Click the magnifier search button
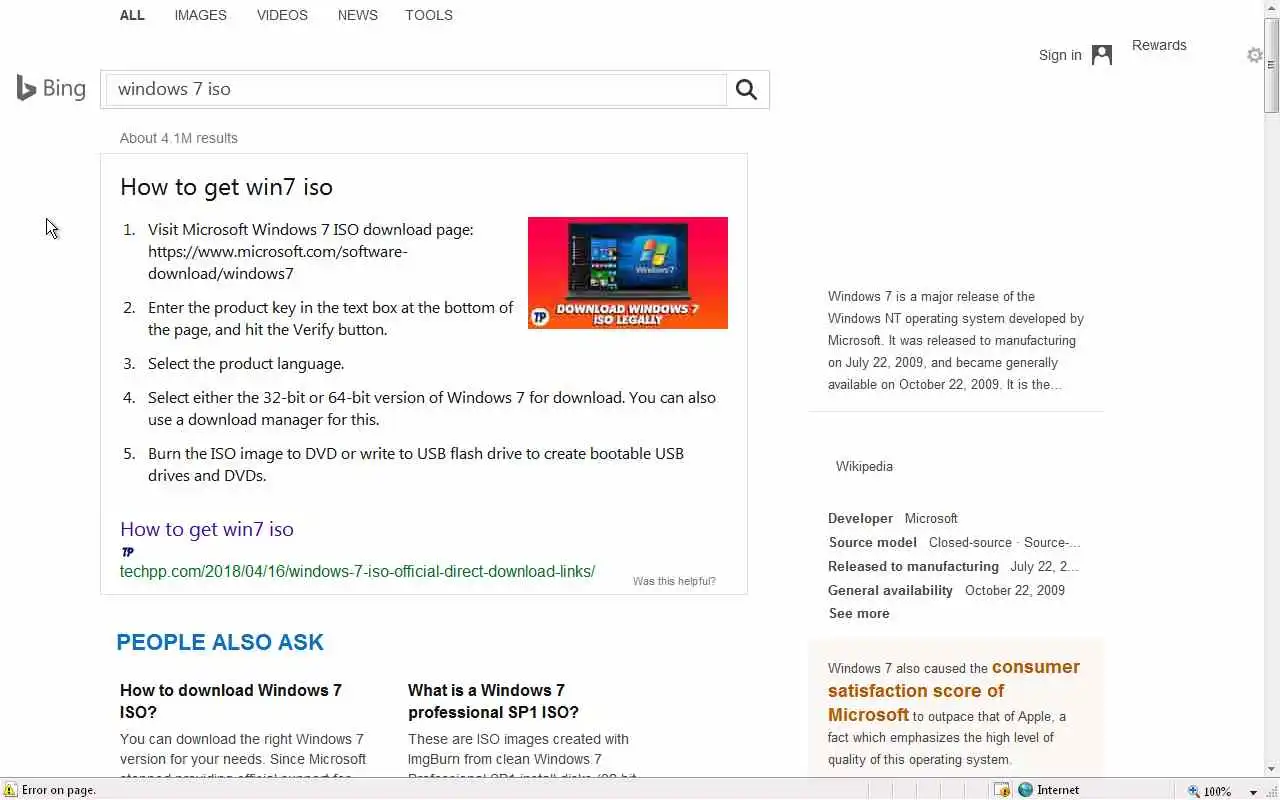Screen dimensions: 1280x800 pyautogui.click(x=746, y=89)
